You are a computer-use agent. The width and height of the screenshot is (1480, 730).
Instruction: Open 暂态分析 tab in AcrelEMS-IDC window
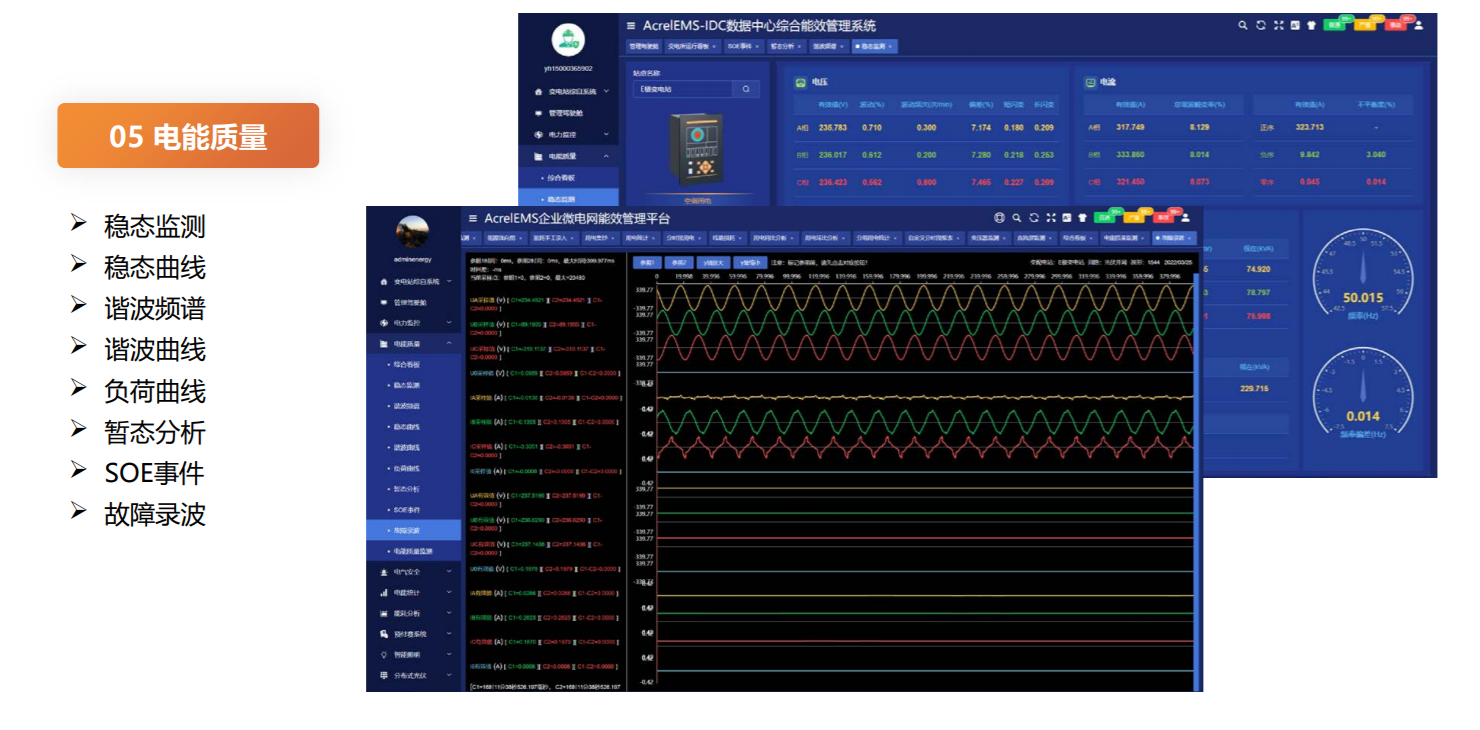pyautogui.click(x=786, y=46)
